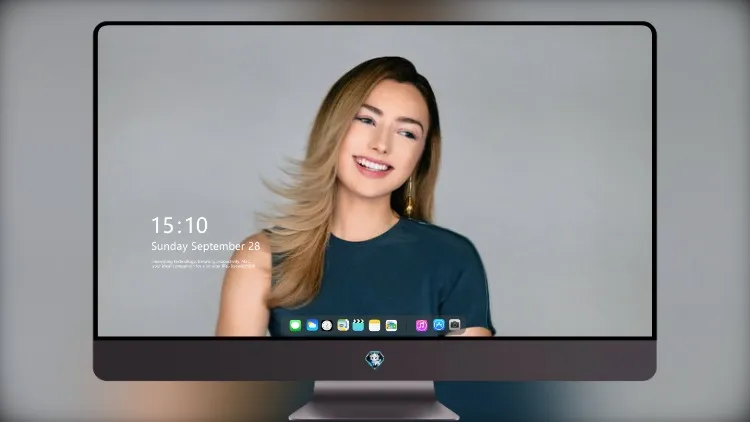Open the Clock app in dock
This screenshot has width=750, height=422.
(x=327, y=325)
